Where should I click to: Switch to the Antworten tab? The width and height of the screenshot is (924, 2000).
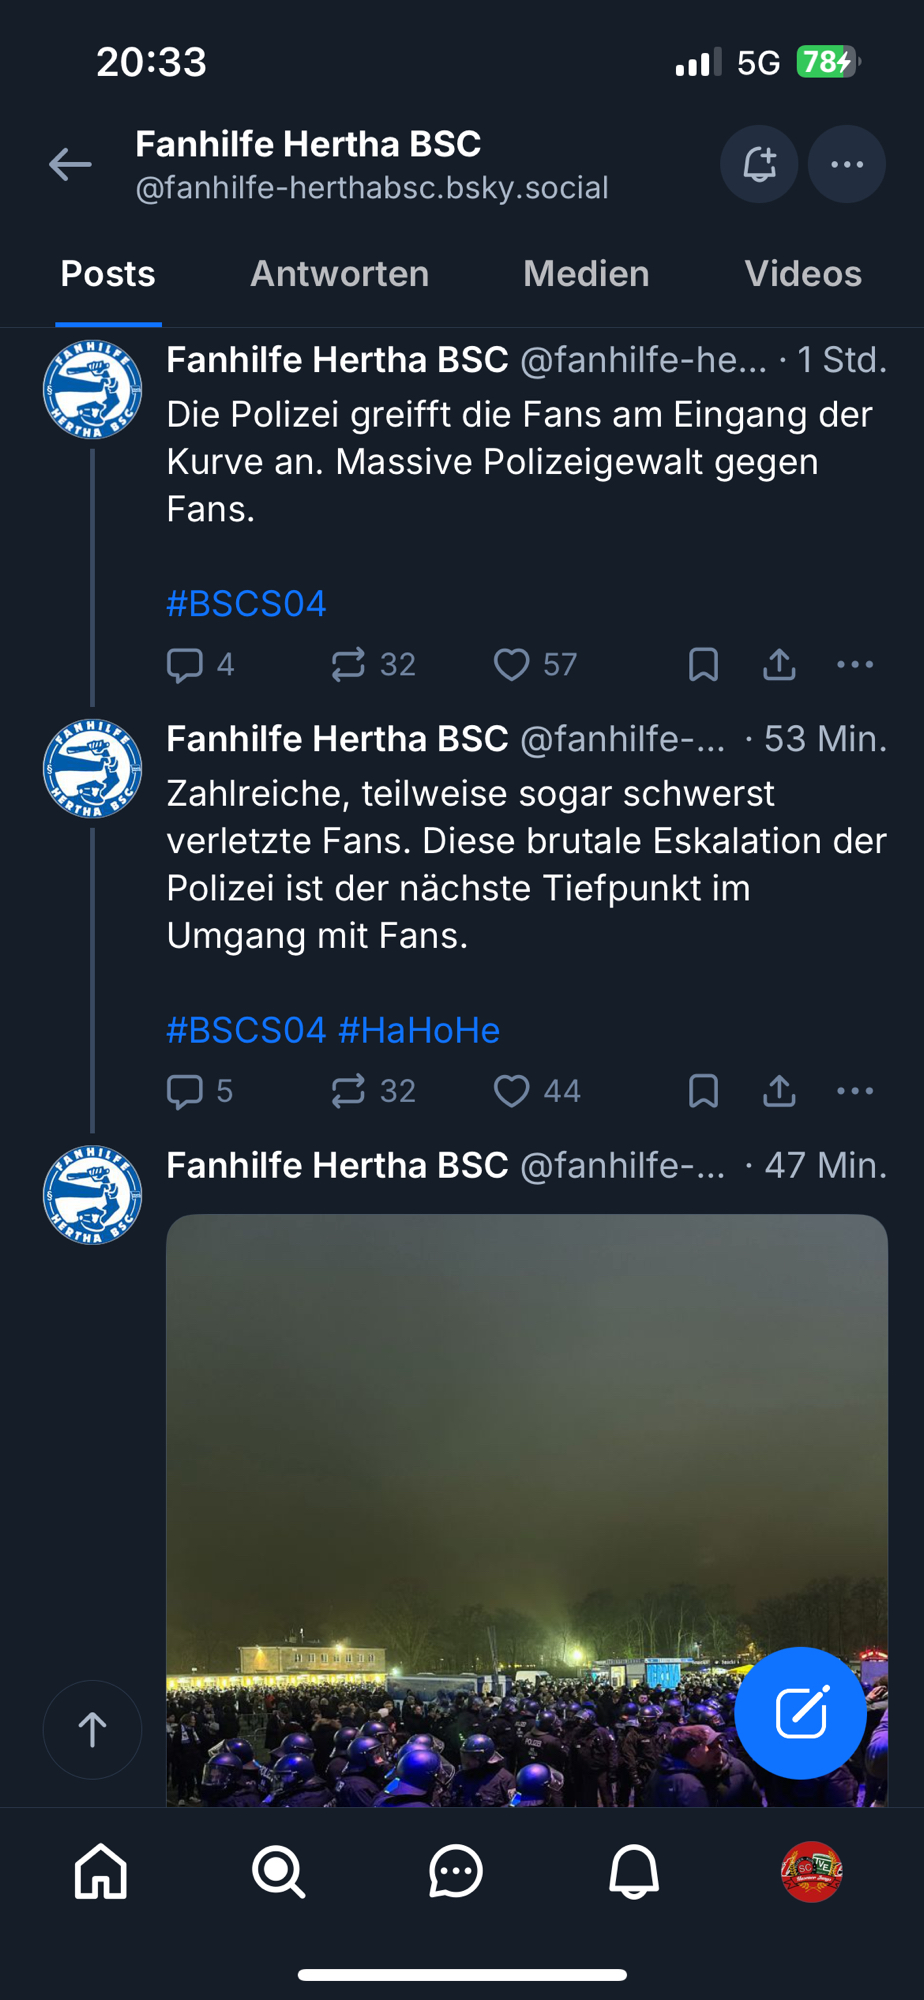coord(339,274)
